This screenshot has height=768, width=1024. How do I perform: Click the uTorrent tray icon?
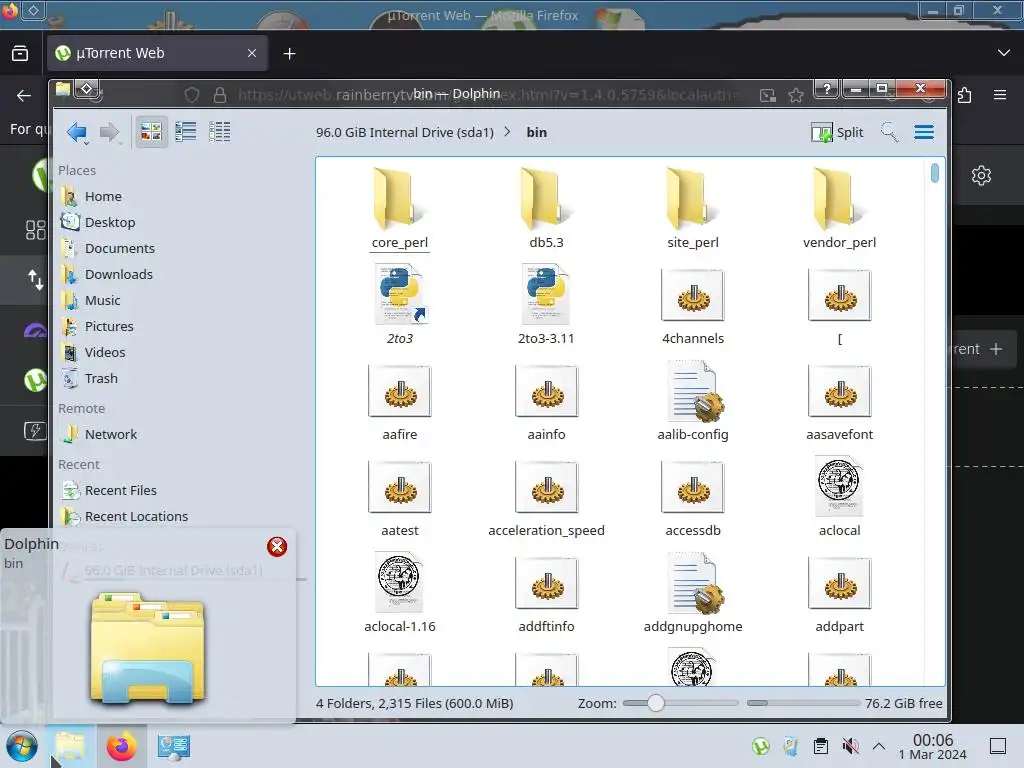[760, 746]
